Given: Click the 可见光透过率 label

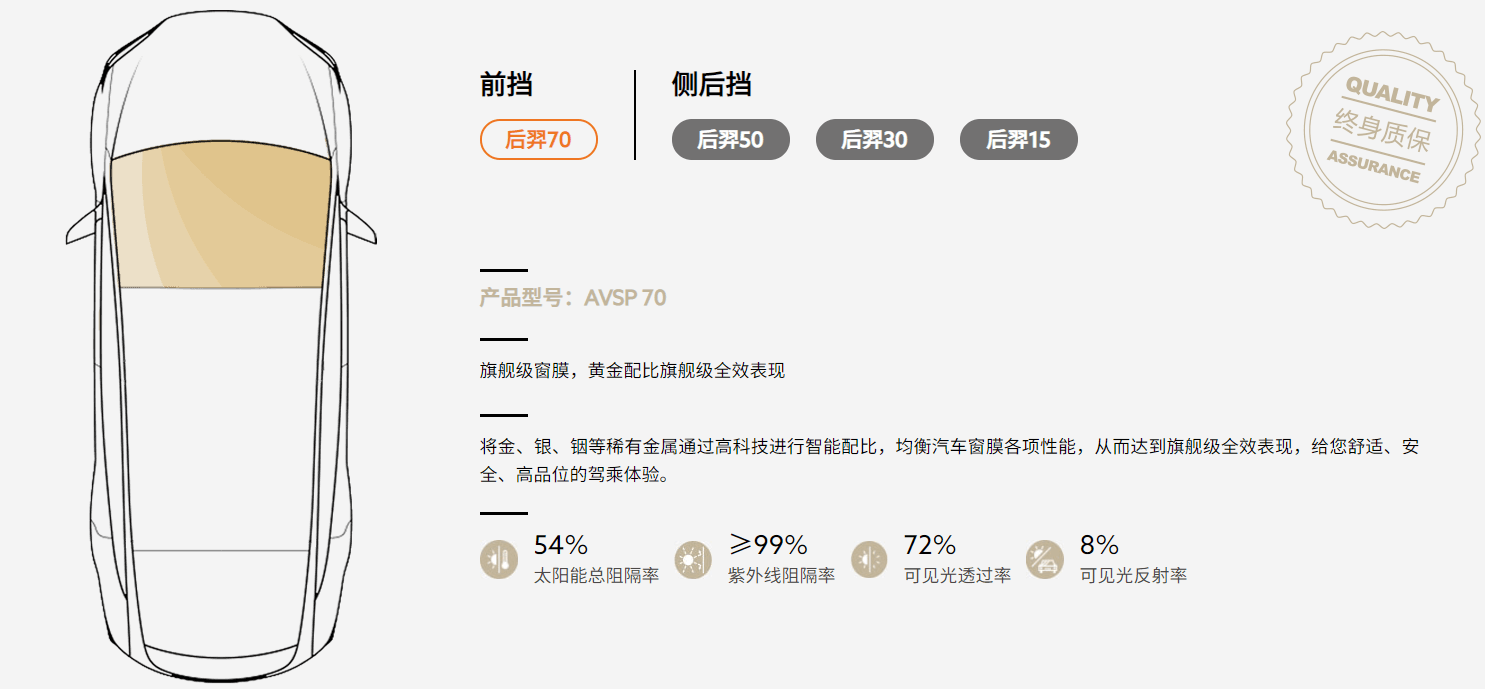Looking at the screenshot, I should click(x=957, y=576).
